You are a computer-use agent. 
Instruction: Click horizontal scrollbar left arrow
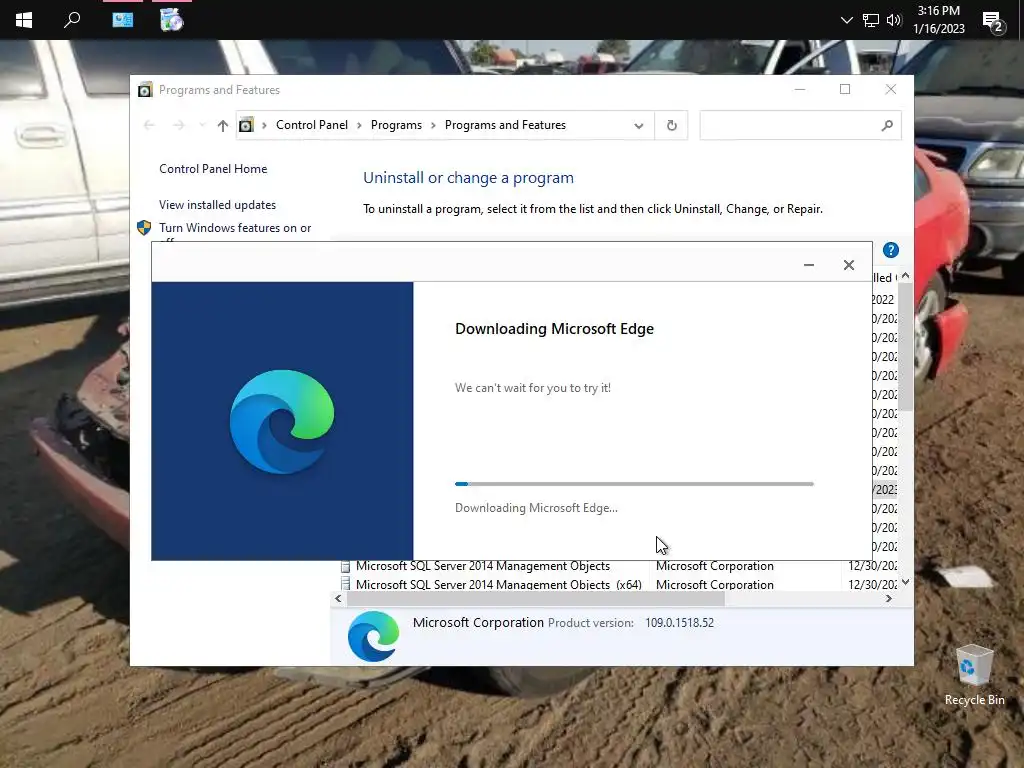coord(338,598)
